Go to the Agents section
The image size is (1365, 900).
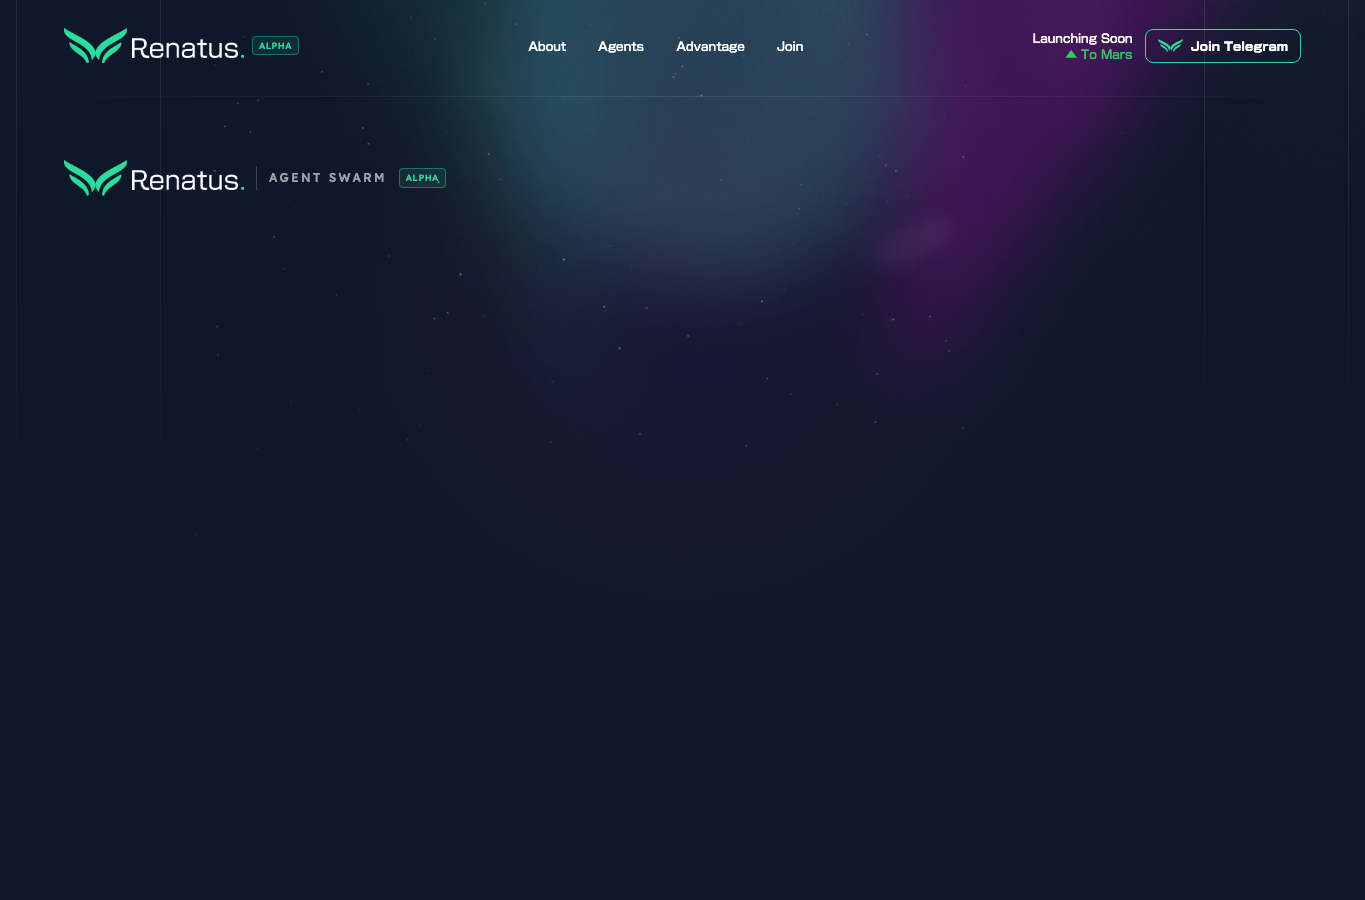click(x=621, y=46)
